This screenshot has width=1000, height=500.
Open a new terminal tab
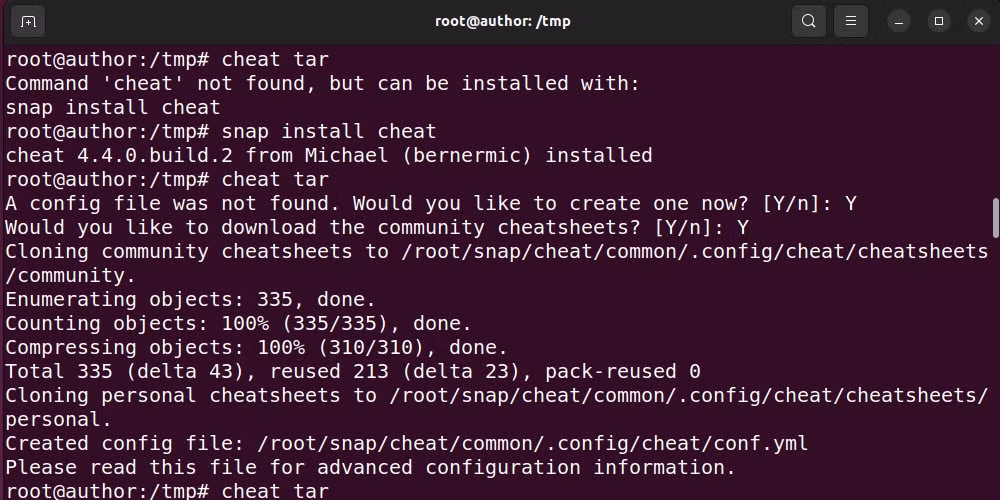coord(28,22)
